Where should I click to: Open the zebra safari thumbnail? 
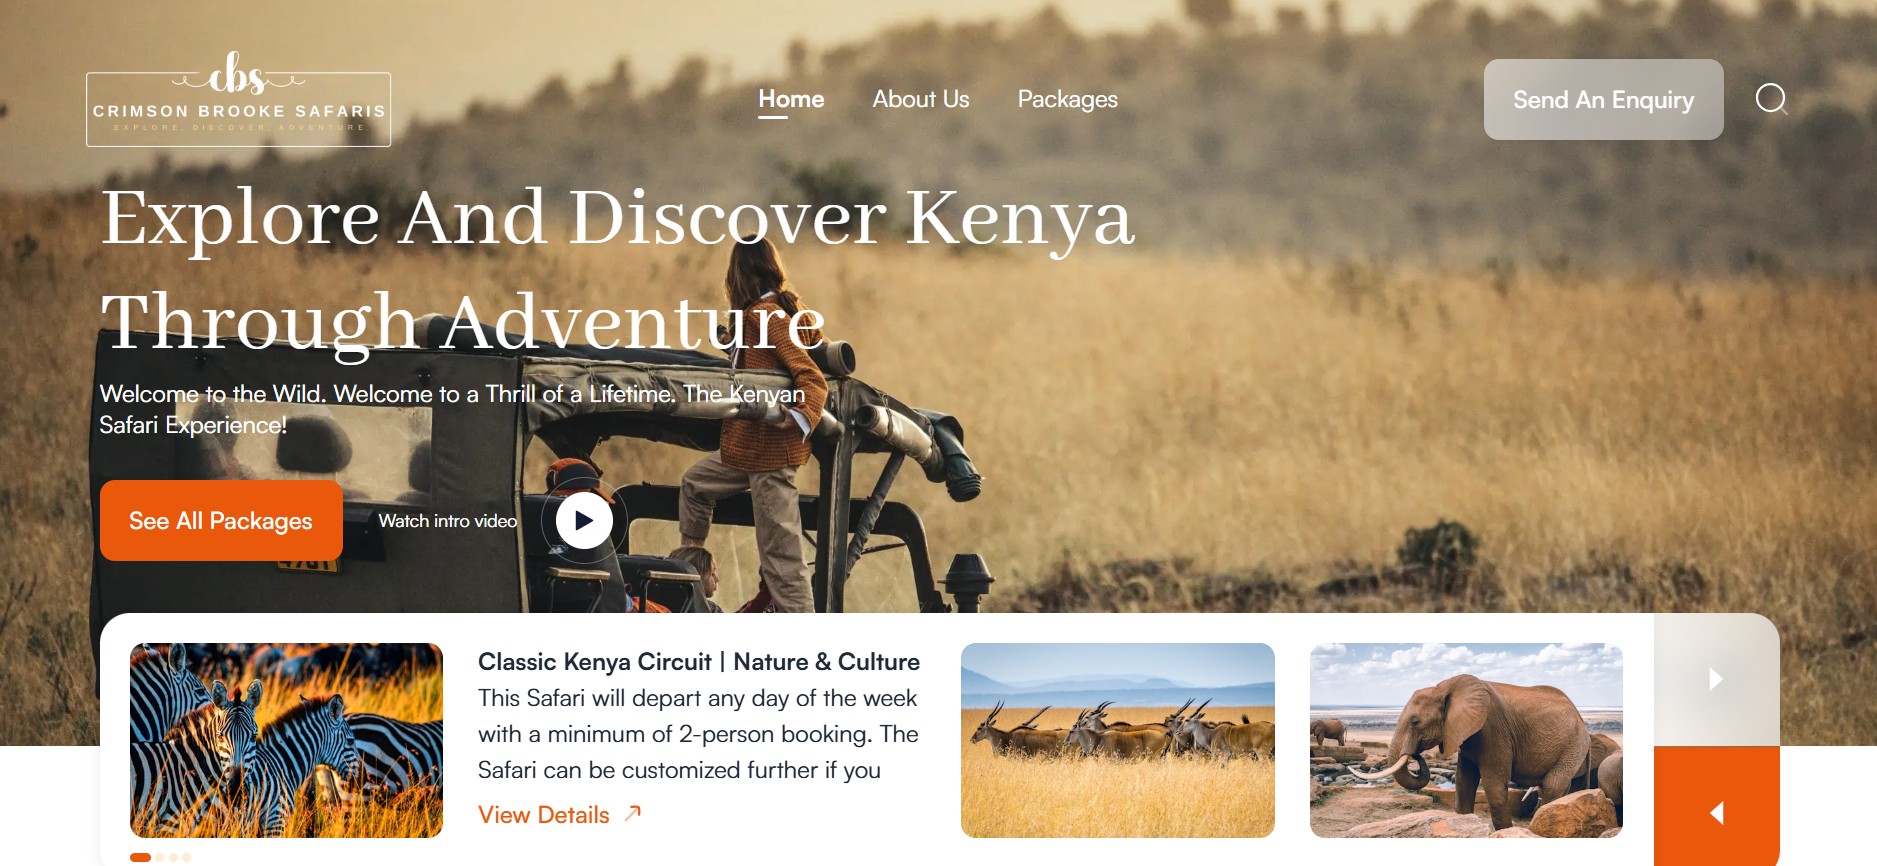(x=286, y=740)
